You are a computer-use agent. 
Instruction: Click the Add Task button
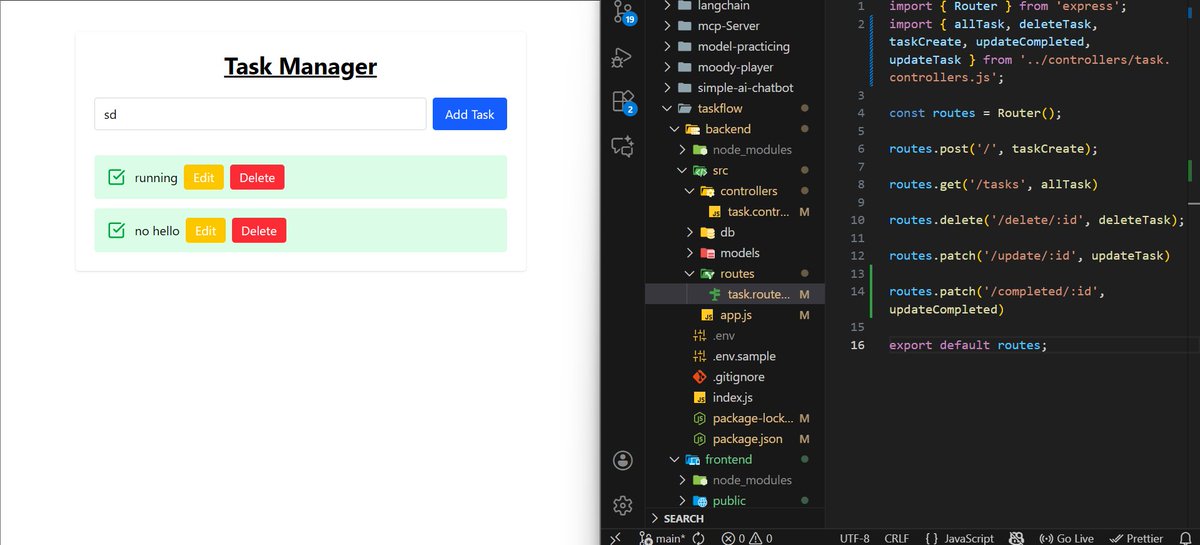tap(469, 114)
